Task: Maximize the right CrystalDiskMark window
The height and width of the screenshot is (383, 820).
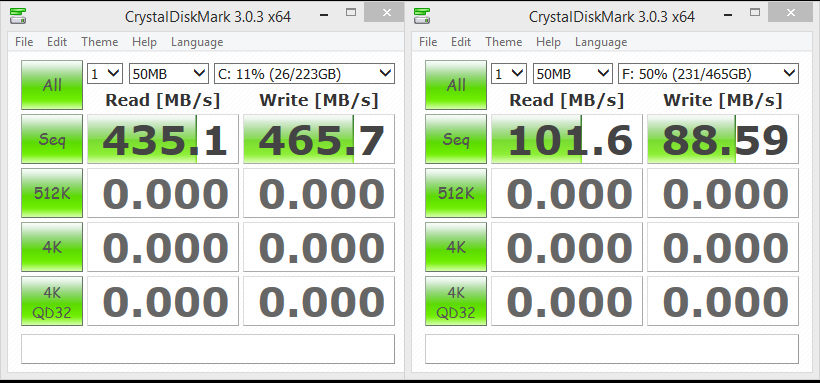Action: pyautogui.click(x=755, y=13)
